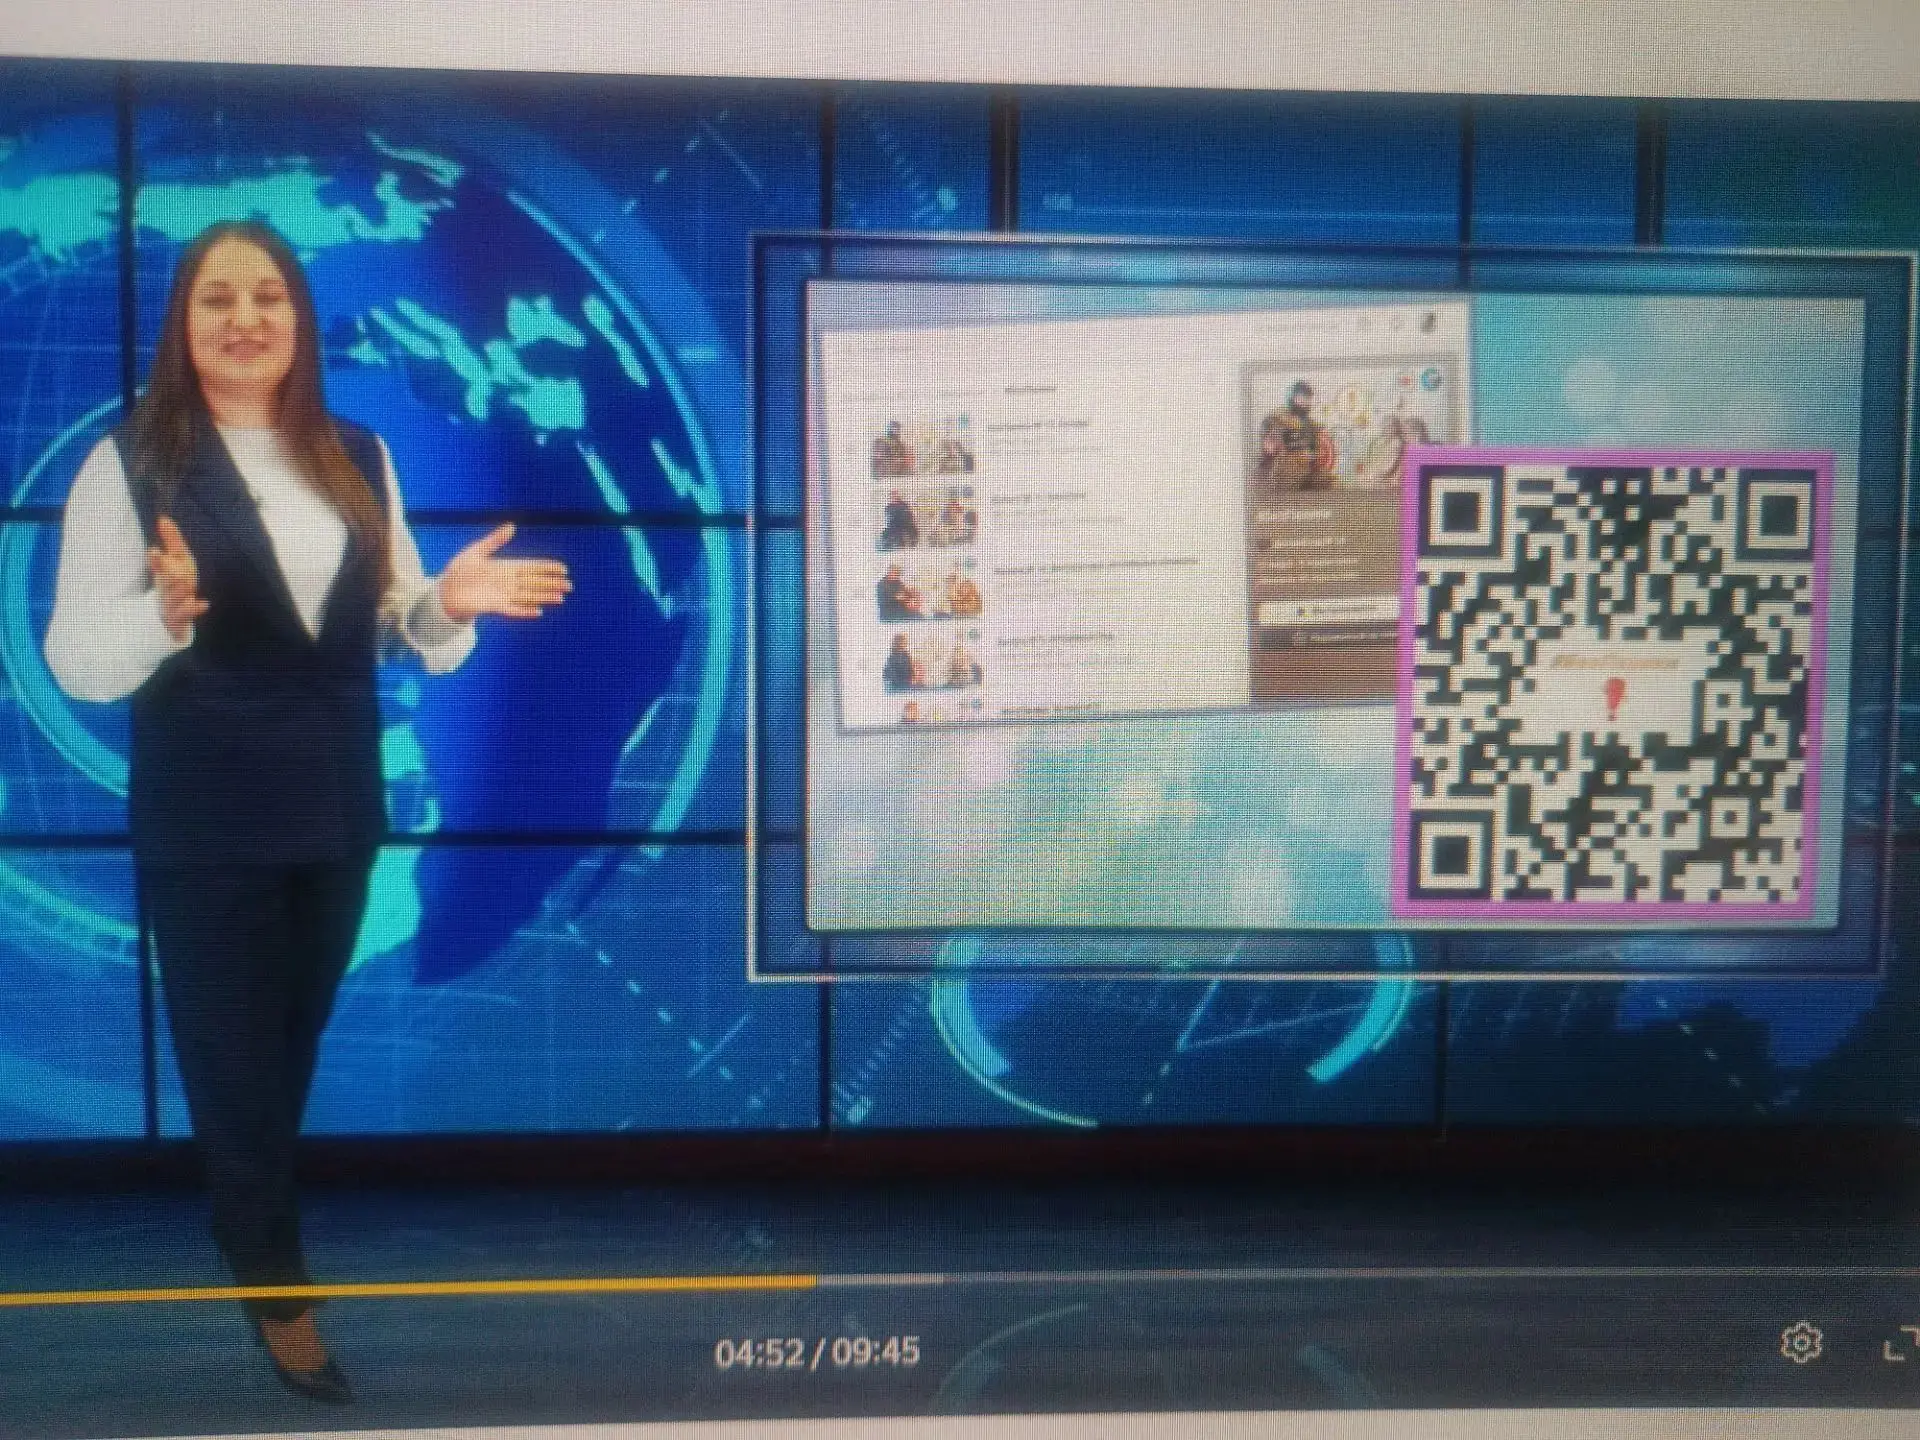Click the 04:52 / 09:45 time display

click(x=817, y=1353)
